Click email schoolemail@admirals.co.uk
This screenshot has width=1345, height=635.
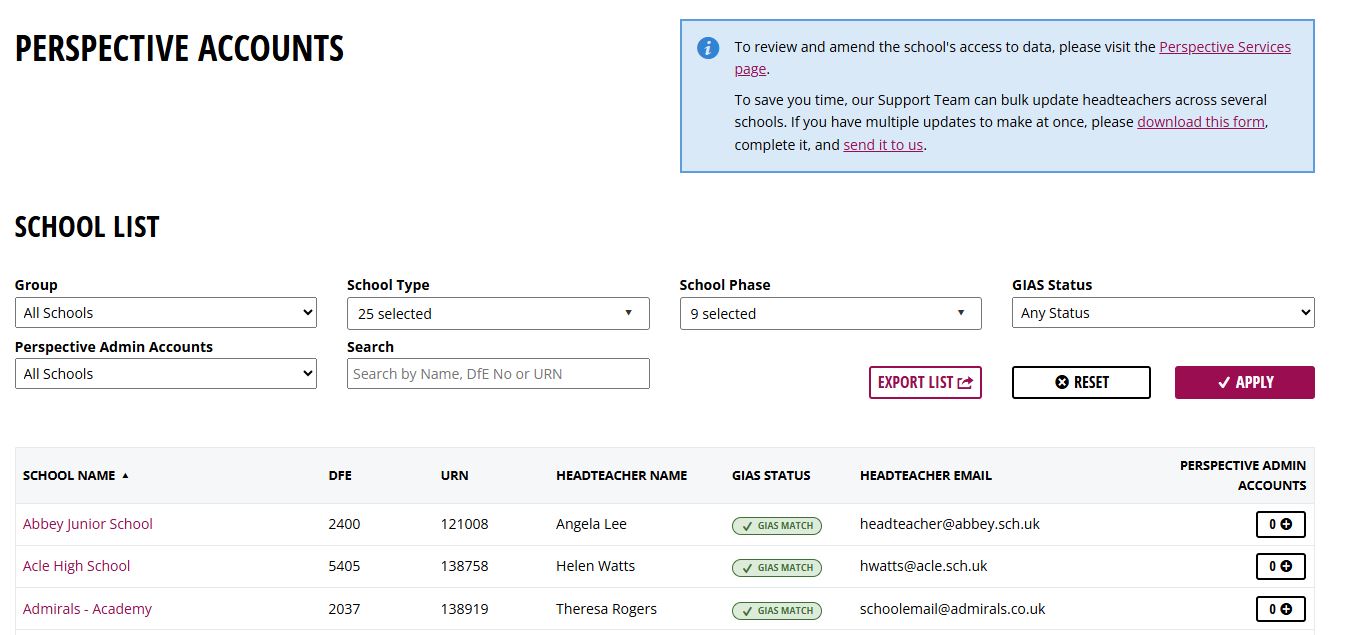(952, 609)
